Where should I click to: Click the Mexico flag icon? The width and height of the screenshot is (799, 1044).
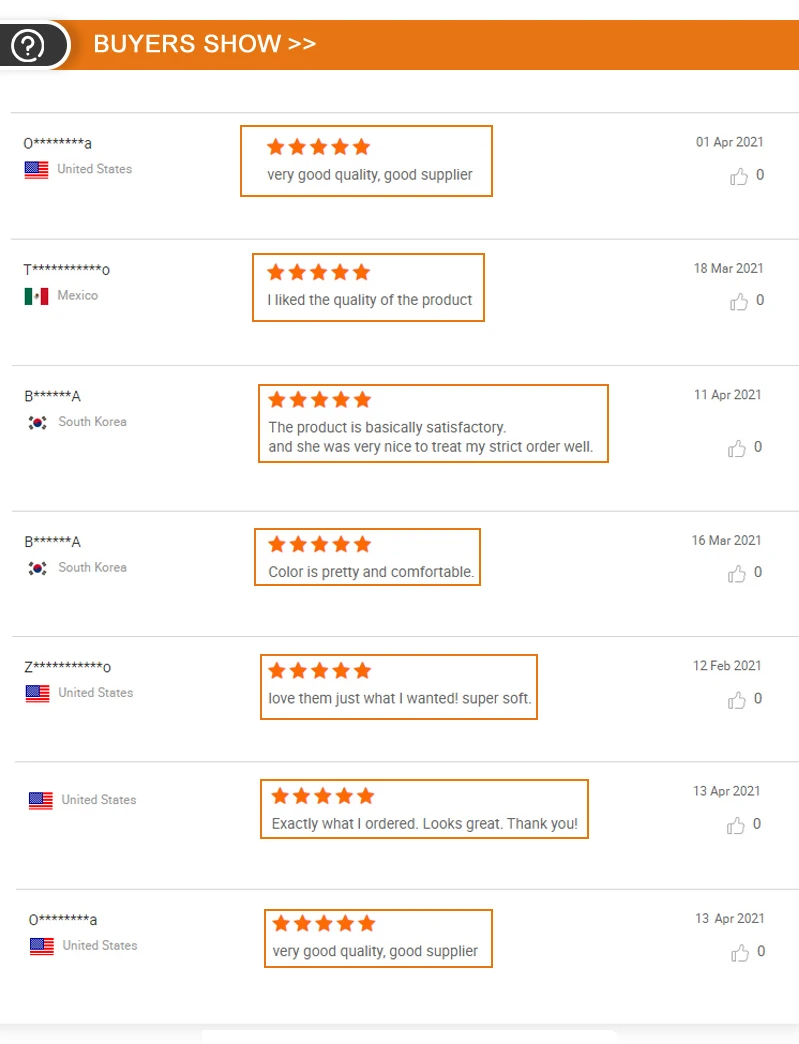tap(37, 296)
